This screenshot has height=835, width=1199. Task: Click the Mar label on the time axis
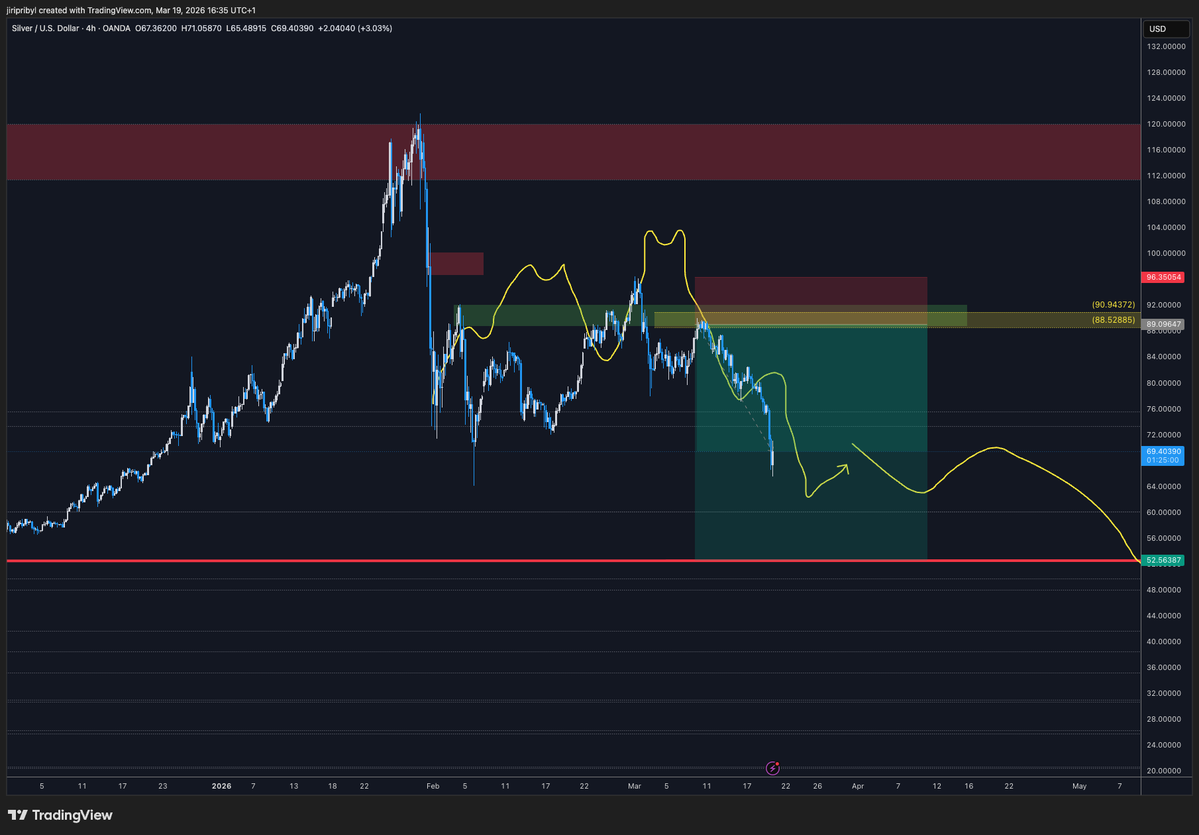pos(634,786)
